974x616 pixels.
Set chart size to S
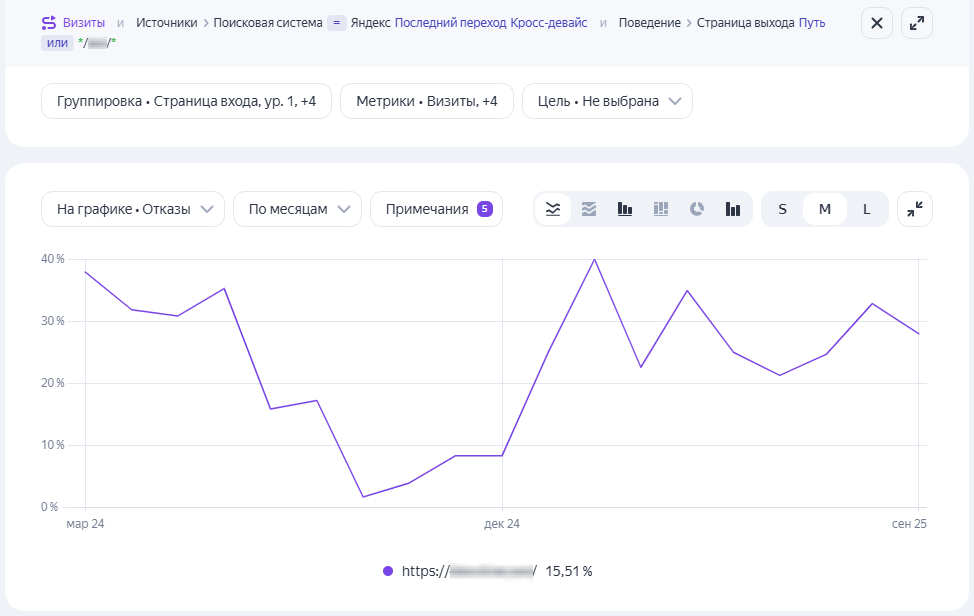(x=782, y=209)
